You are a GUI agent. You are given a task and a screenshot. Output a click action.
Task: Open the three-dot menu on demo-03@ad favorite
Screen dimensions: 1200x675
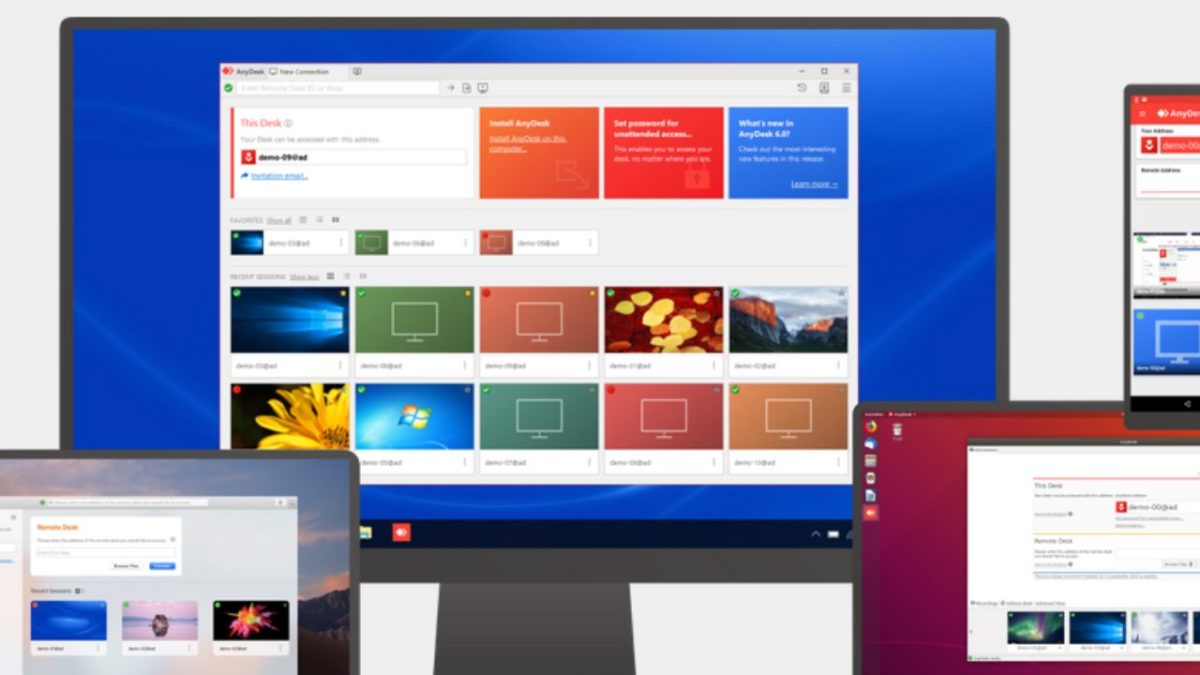pyautogui.click(x=341, y=240)
